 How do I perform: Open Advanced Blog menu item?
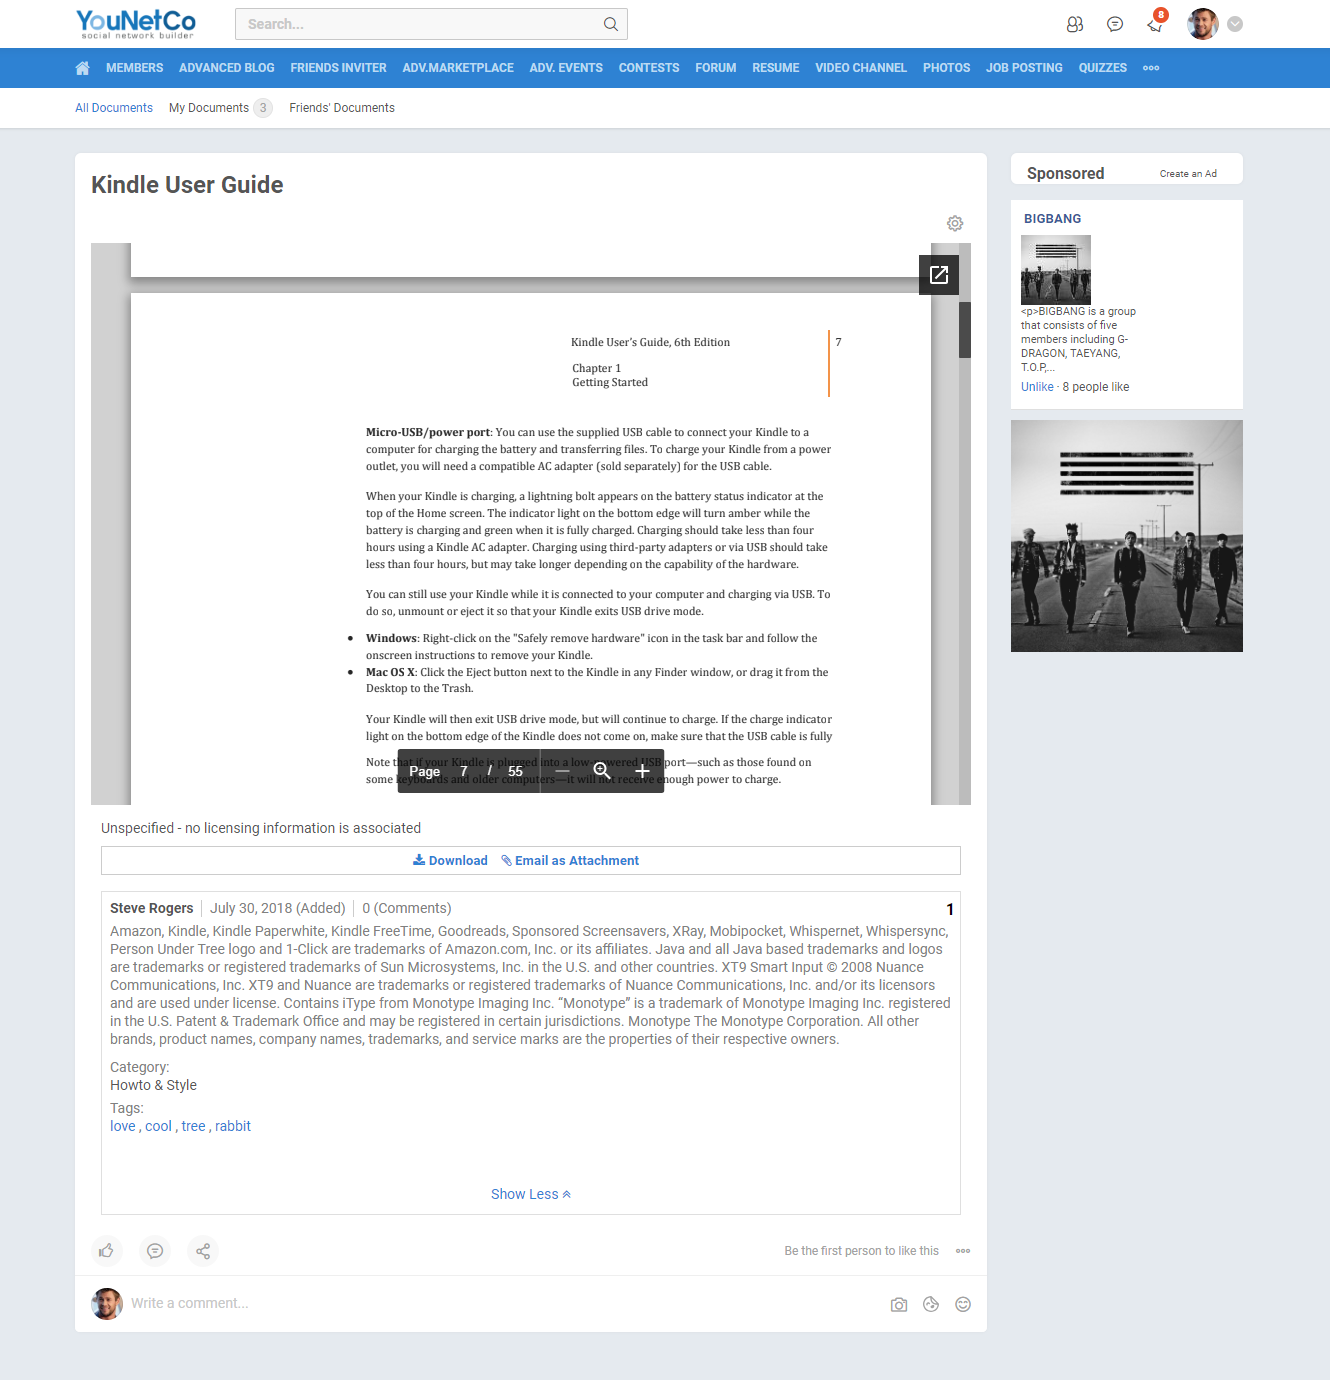coord(226,68)
